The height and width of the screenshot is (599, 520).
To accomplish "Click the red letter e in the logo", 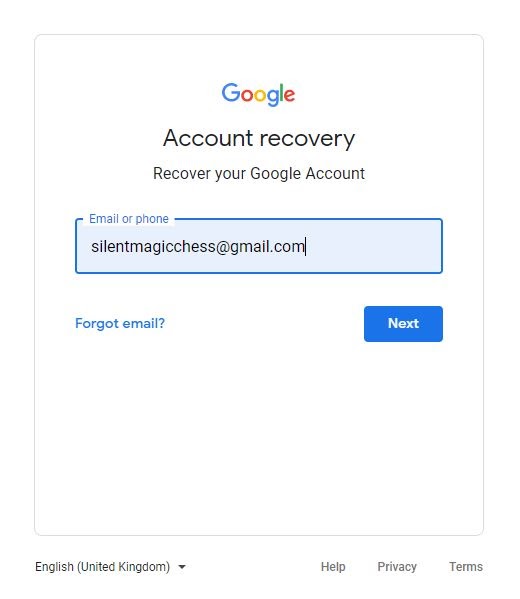I will [x=290, y=95].
